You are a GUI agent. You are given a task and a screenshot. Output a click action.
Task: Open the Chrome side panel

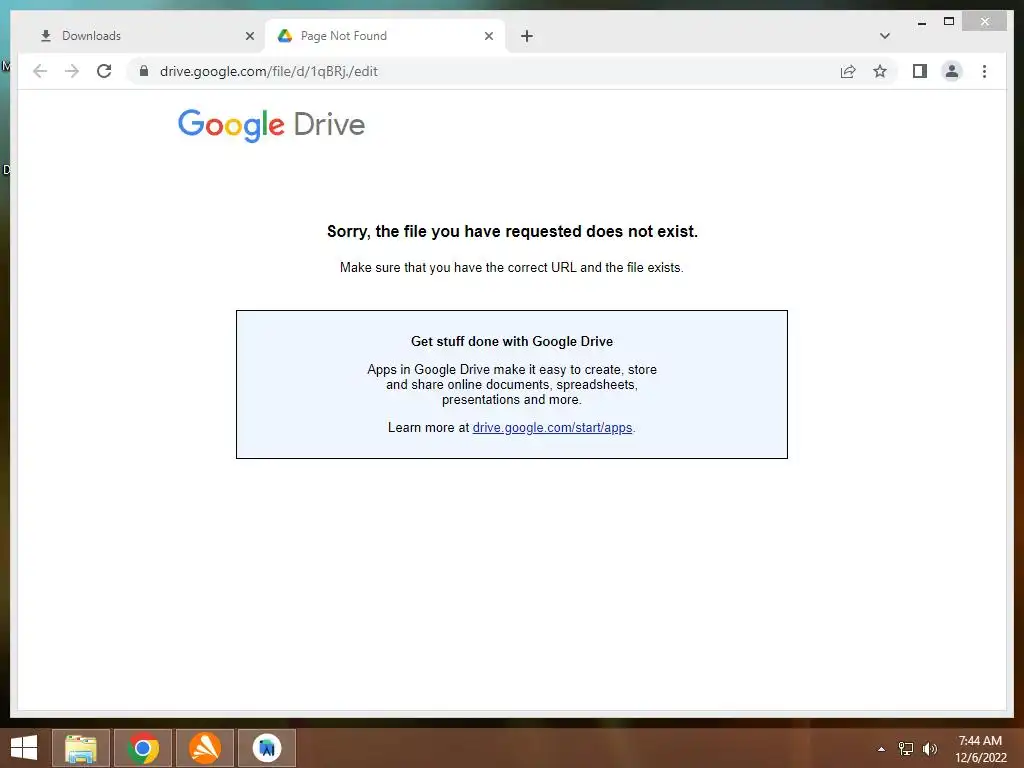point(920,71)
